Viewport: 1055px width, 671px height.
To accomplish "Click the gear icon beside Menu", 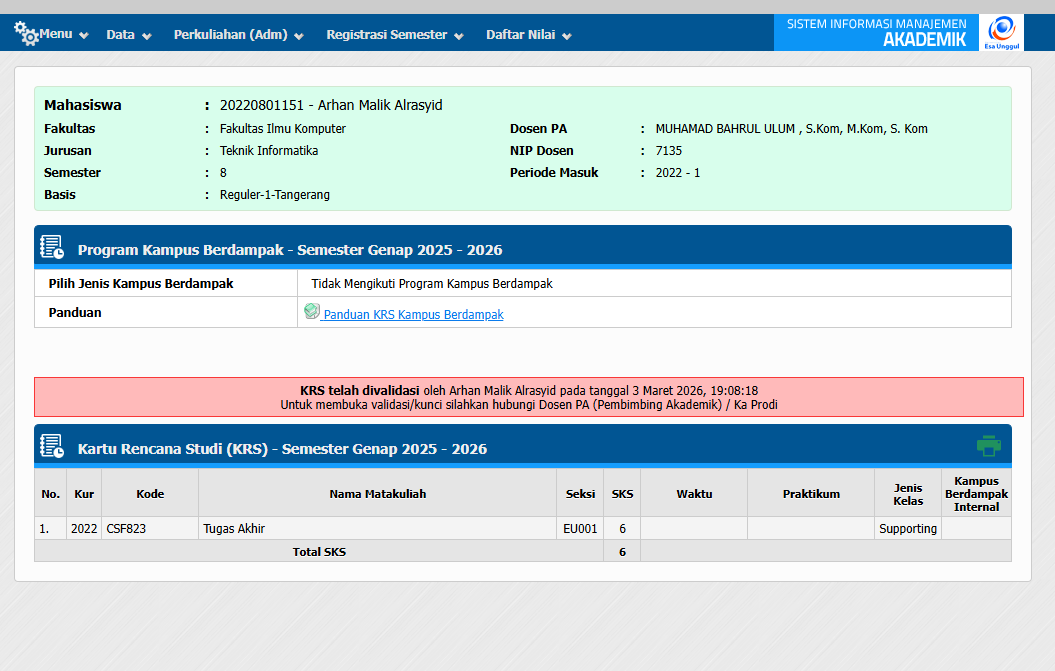I will click(25, 34).
